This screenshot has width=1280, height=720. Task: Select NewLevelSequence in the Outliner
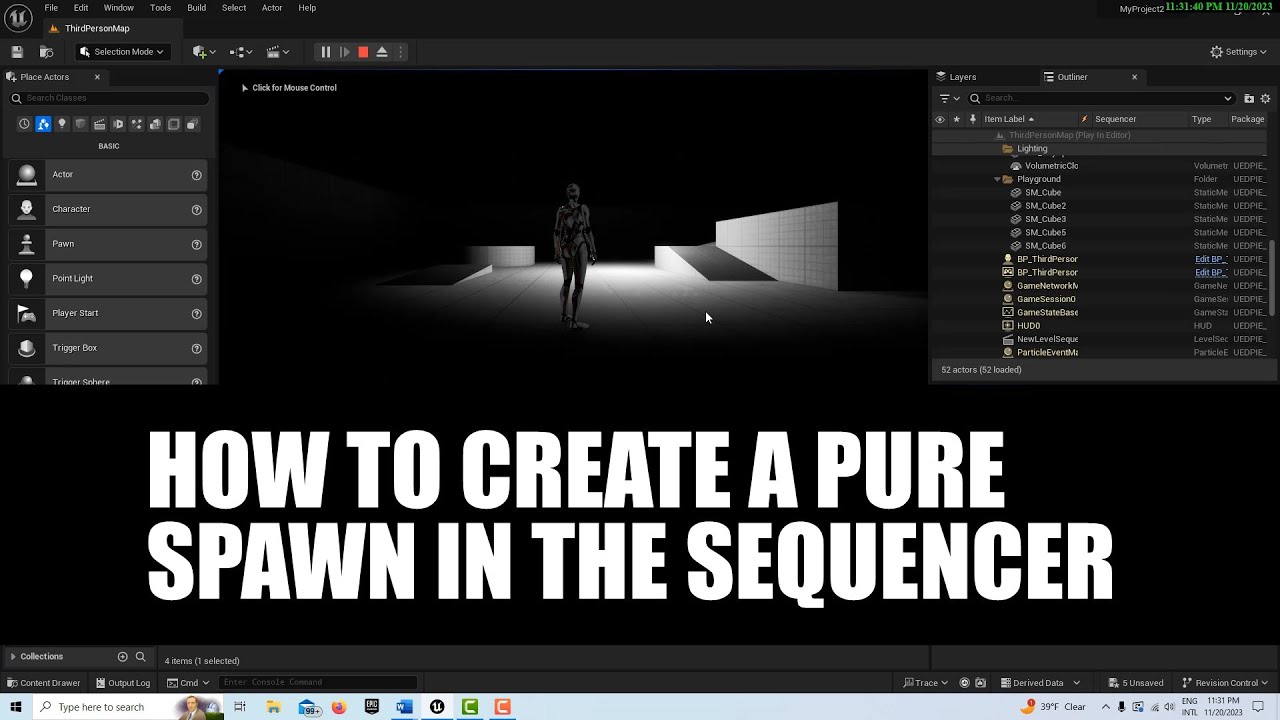coord(1047,339)
